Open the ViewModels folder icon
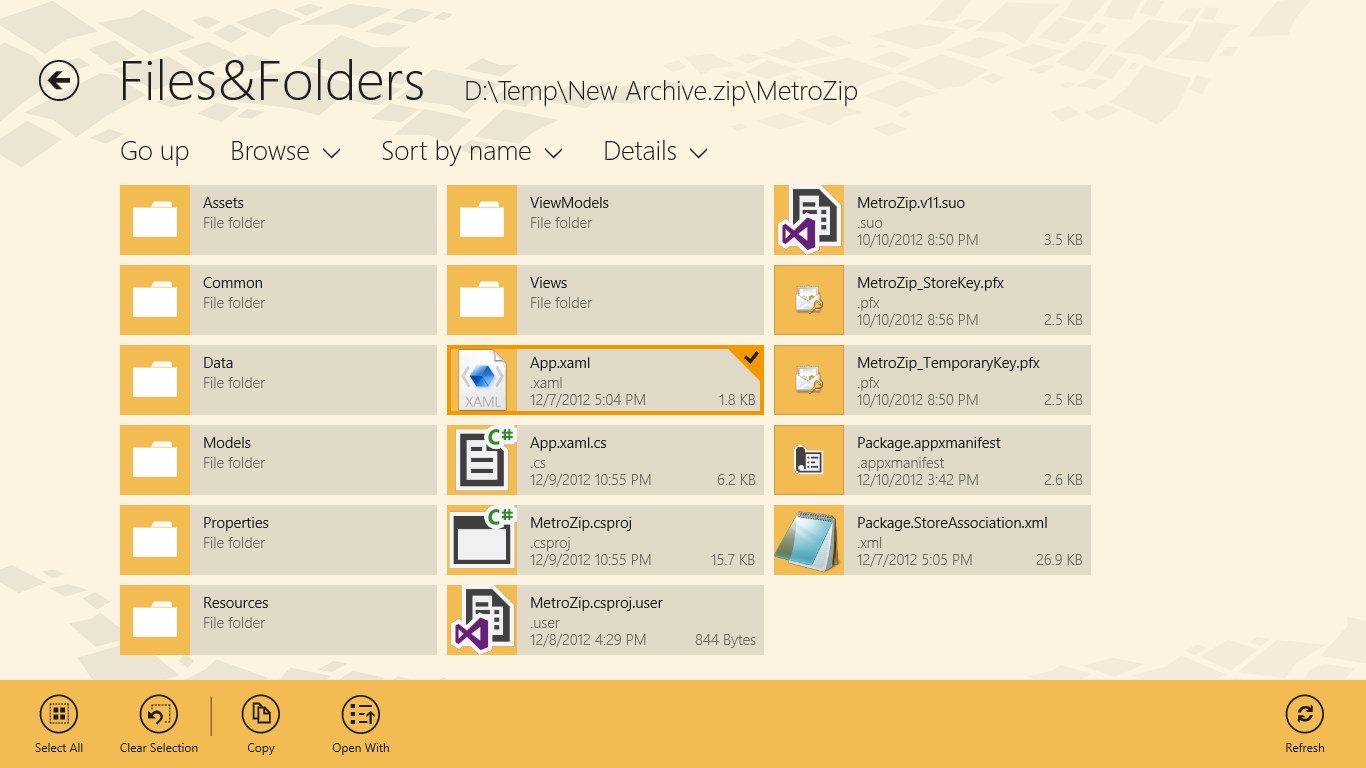This screenshot has height=768, width=1366. click(x=482, y=220)
